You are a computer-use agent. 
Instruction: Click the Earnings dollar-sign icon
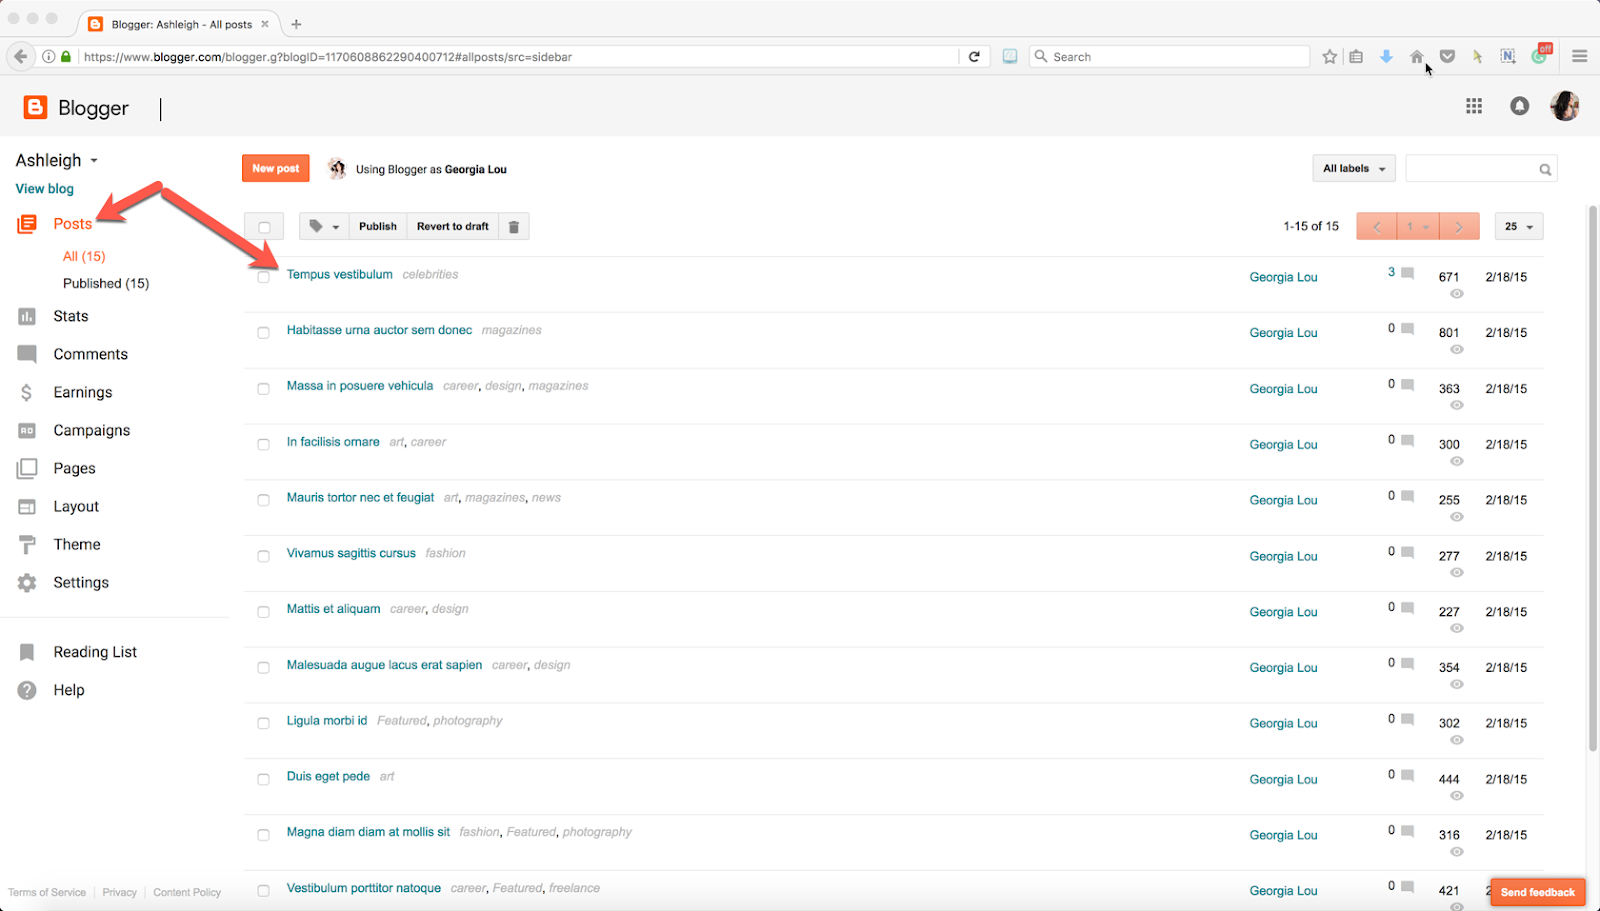click(x=27, y=391)
